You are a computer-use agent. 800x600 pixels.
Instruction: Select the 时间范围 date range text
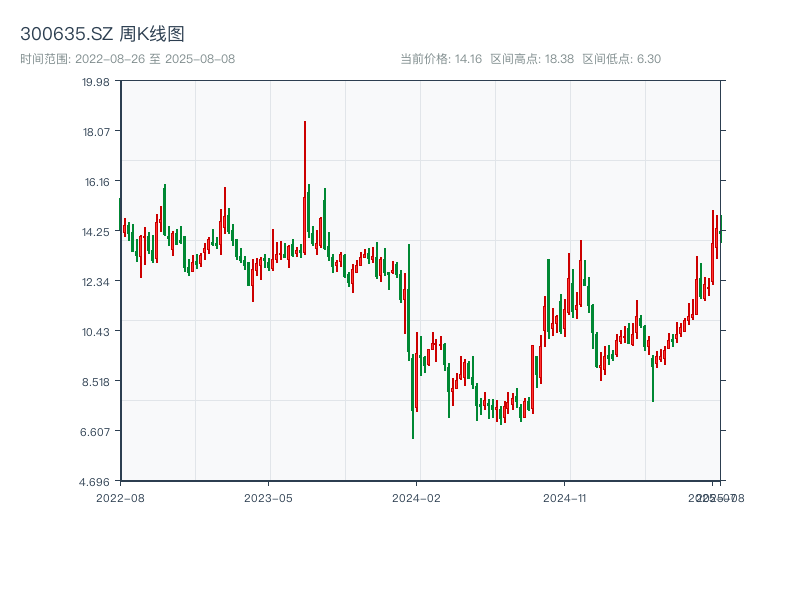[127, 59]
